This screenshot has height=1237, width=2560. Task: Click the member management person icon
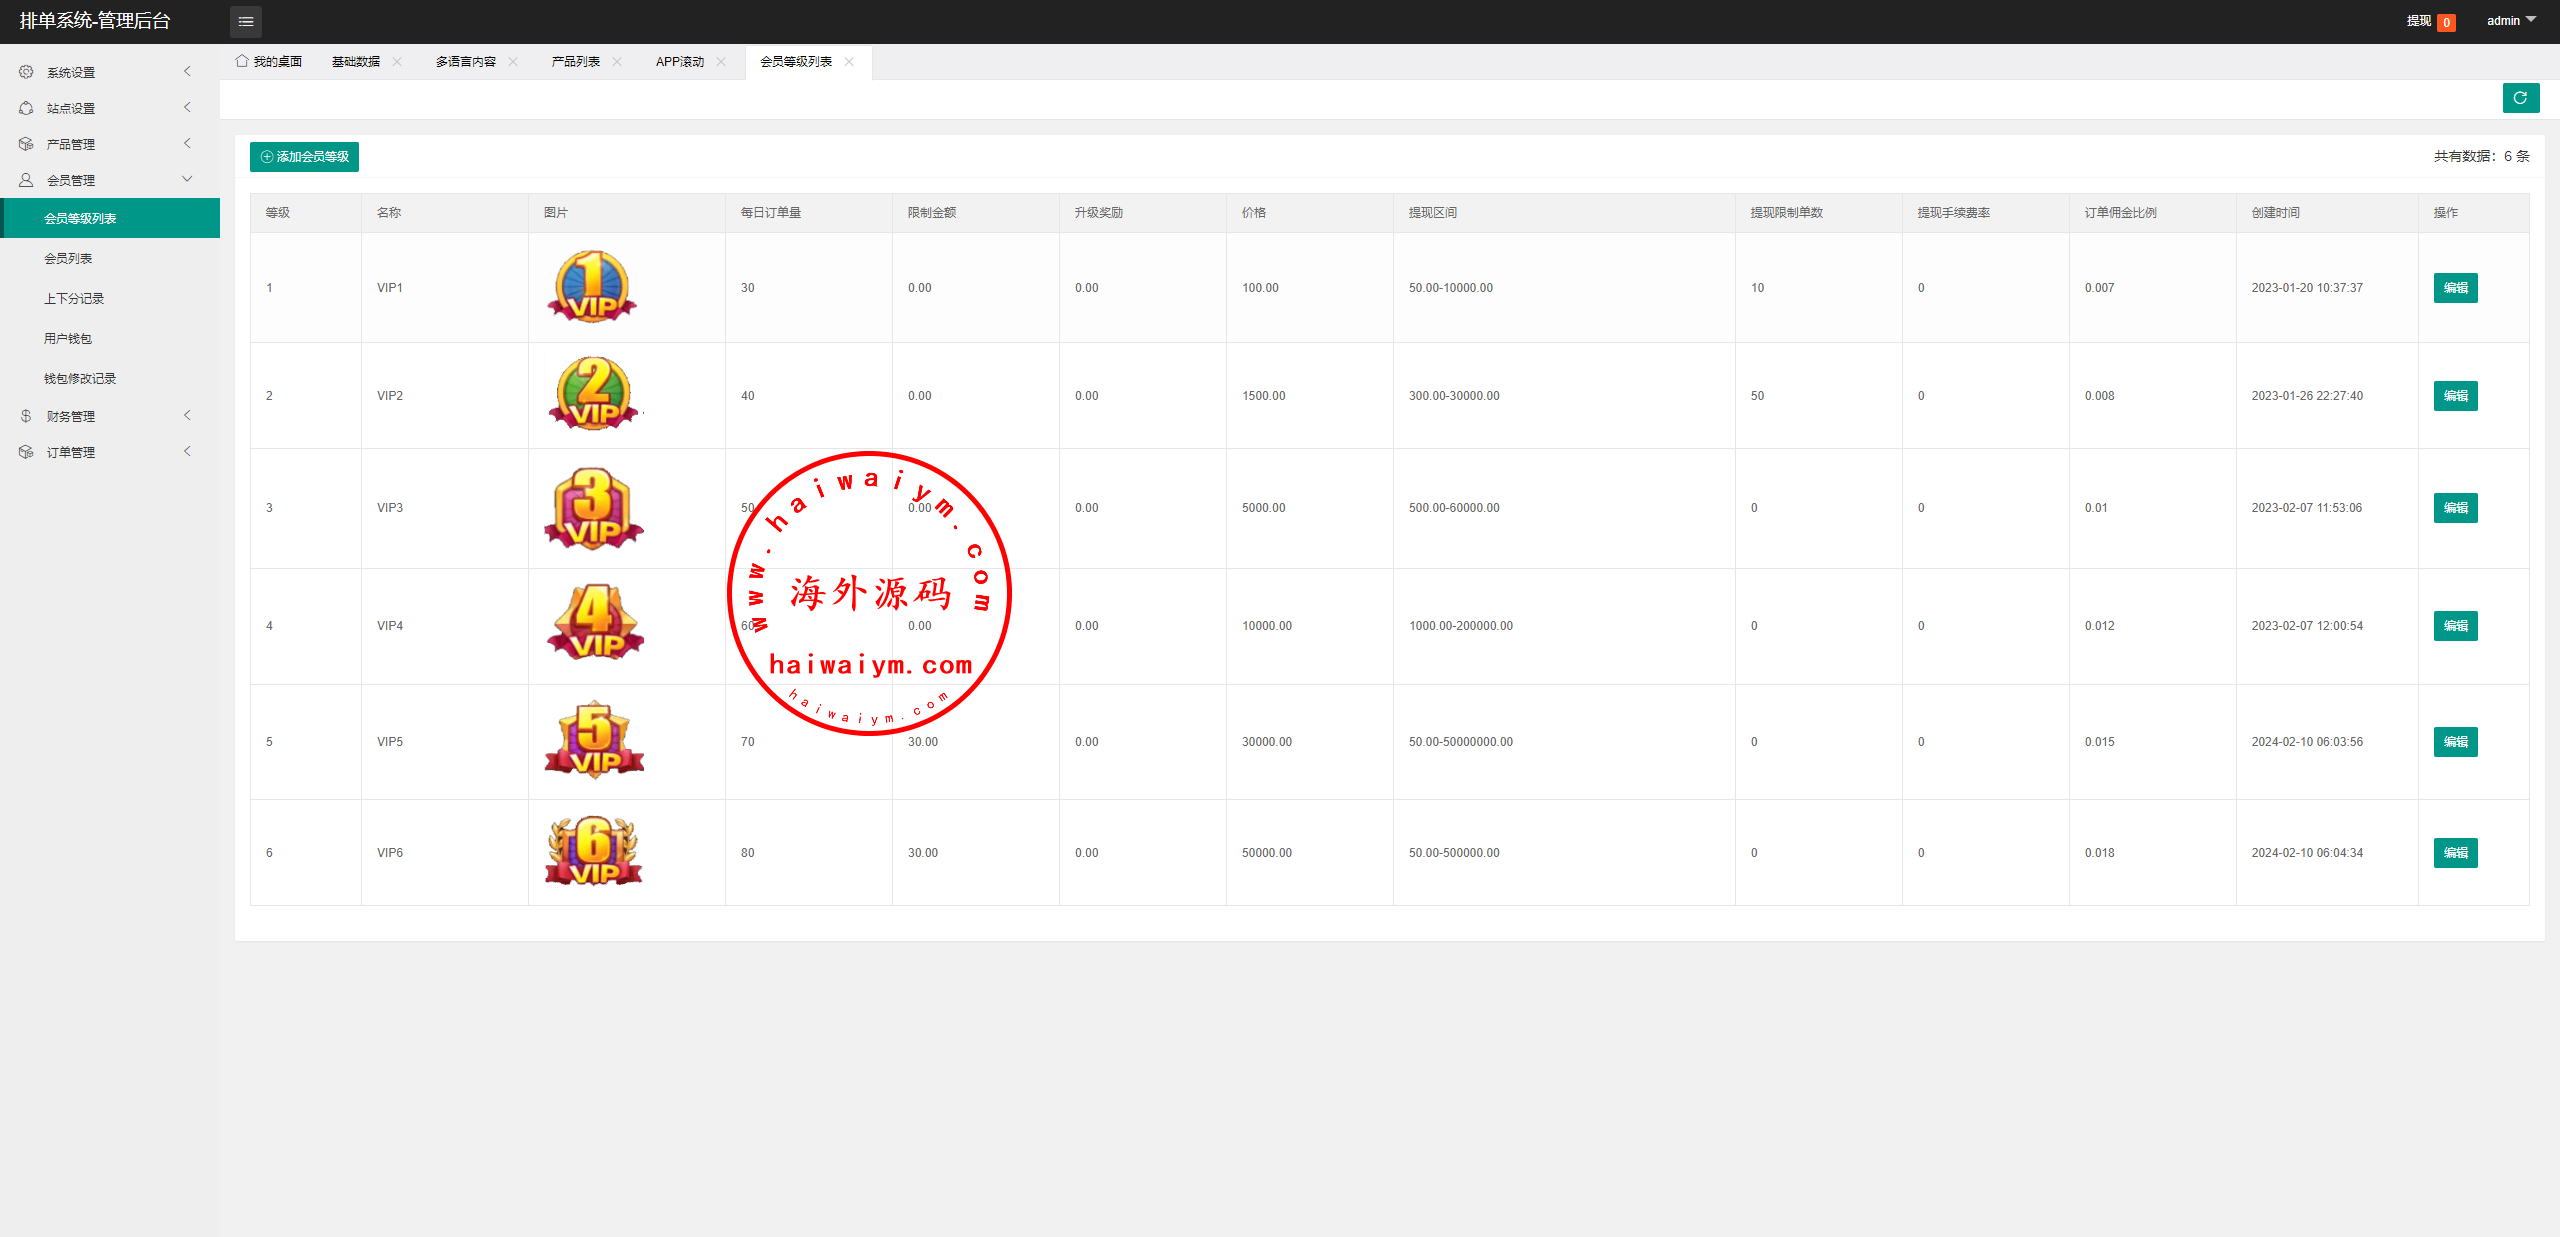click(26, 180)
